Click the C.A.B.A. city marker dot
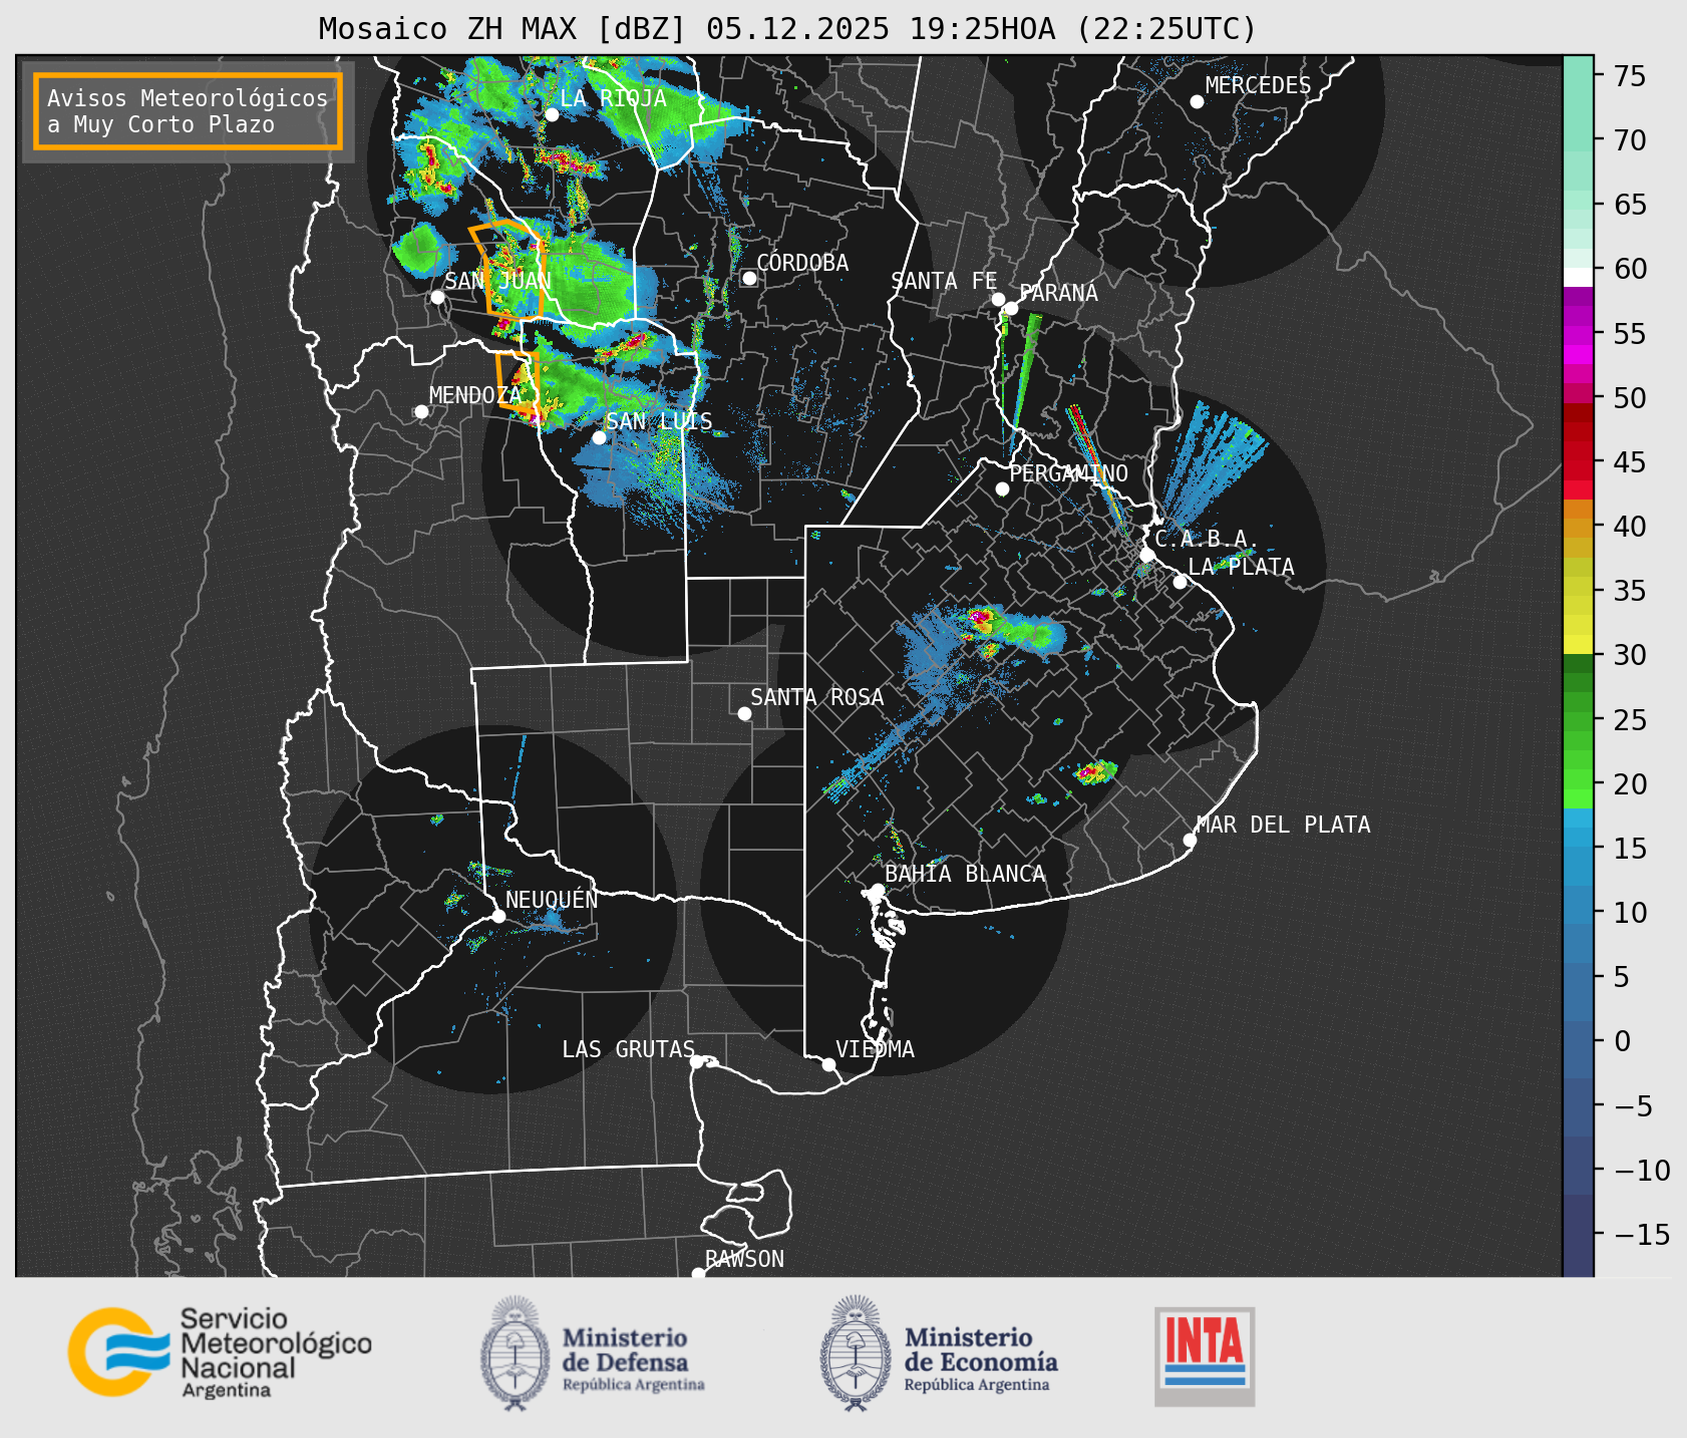Image resolution: width=1687 pixels, height=1438 pixels. [x=1147, y=554]
